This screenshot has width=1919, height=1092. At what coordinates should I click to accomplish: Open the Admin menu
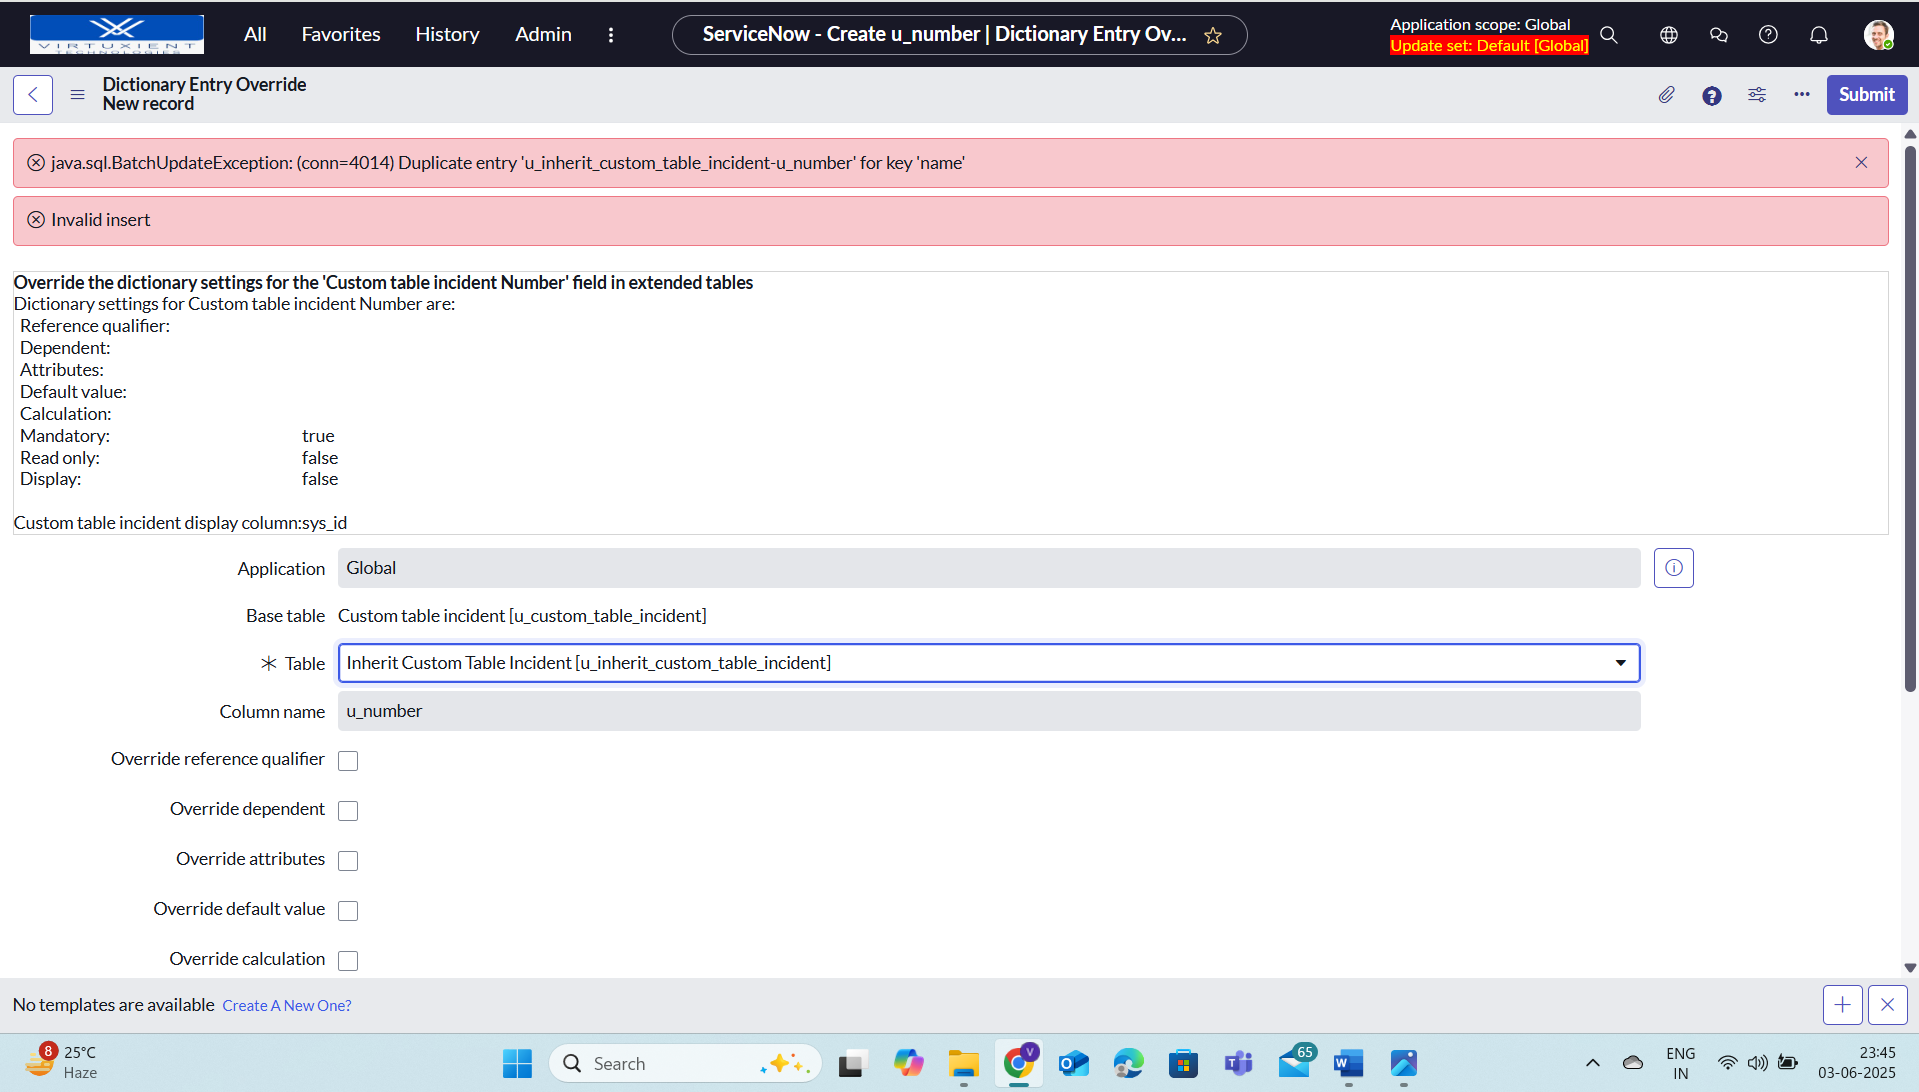543,34
